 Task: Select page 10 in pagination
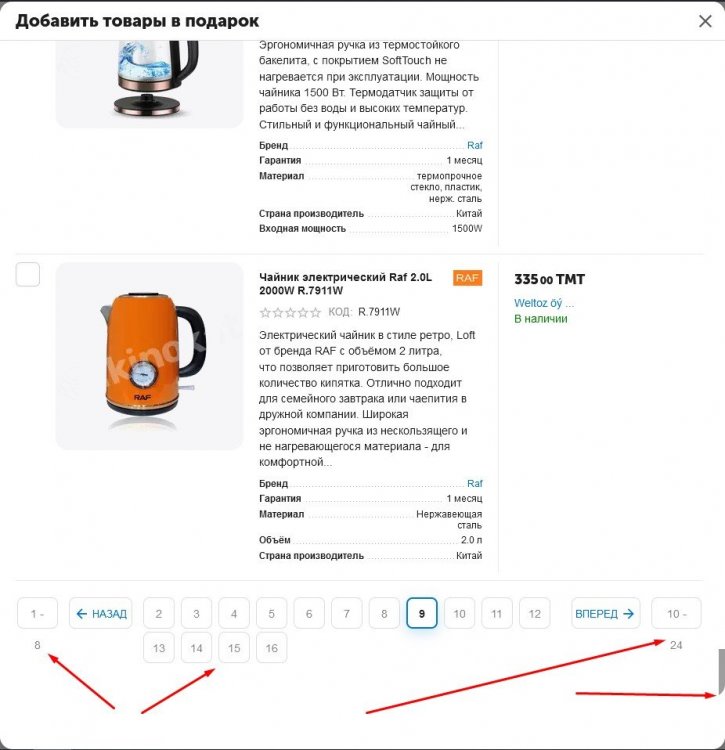(459, 613)
